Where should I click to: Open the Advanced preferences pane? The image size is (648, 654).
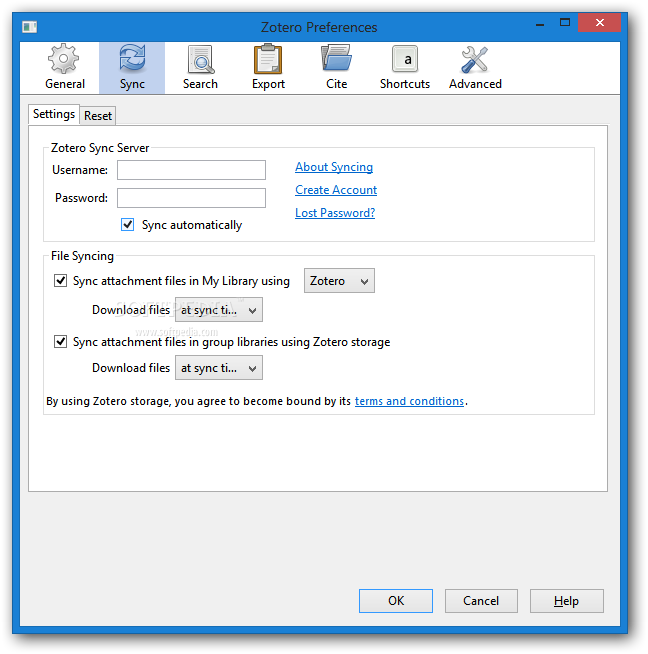[x=475, y=68]
